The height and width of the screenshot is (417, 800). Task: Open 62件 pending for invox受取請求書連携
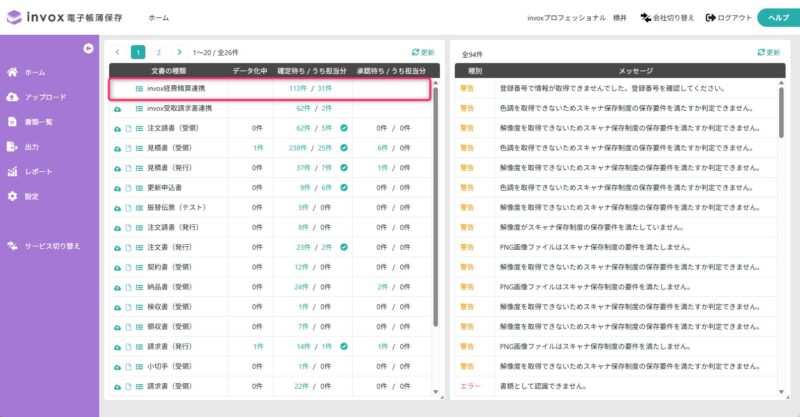tap(303, 108)
